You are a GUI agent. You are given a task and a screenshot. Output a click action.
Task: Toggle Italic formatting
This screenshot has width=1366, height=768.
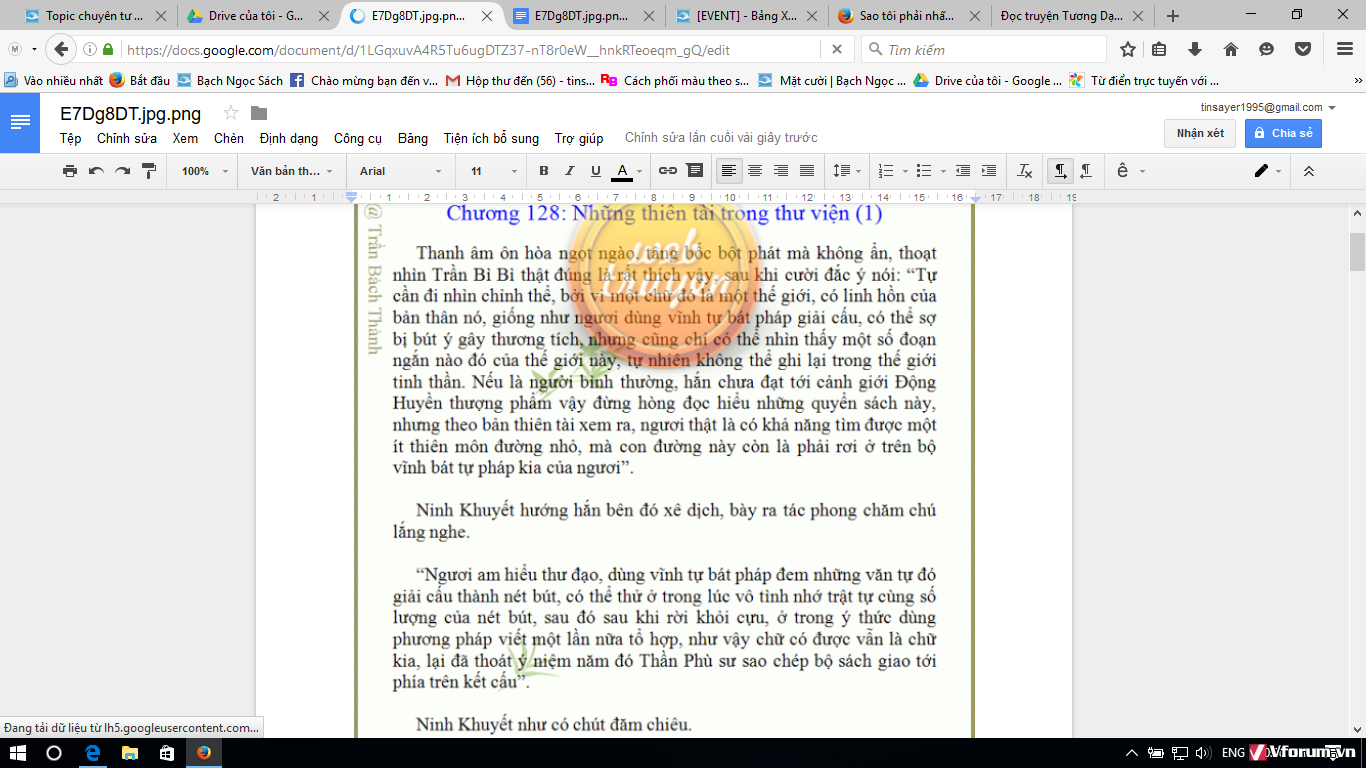570,171
